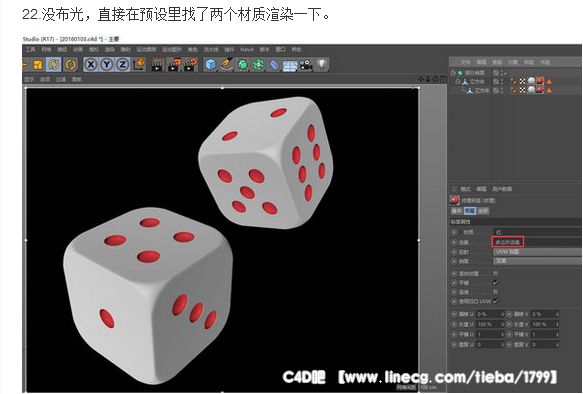Click the Light bulb icon
Screen dimensions: 583x394
pos(322,64)
